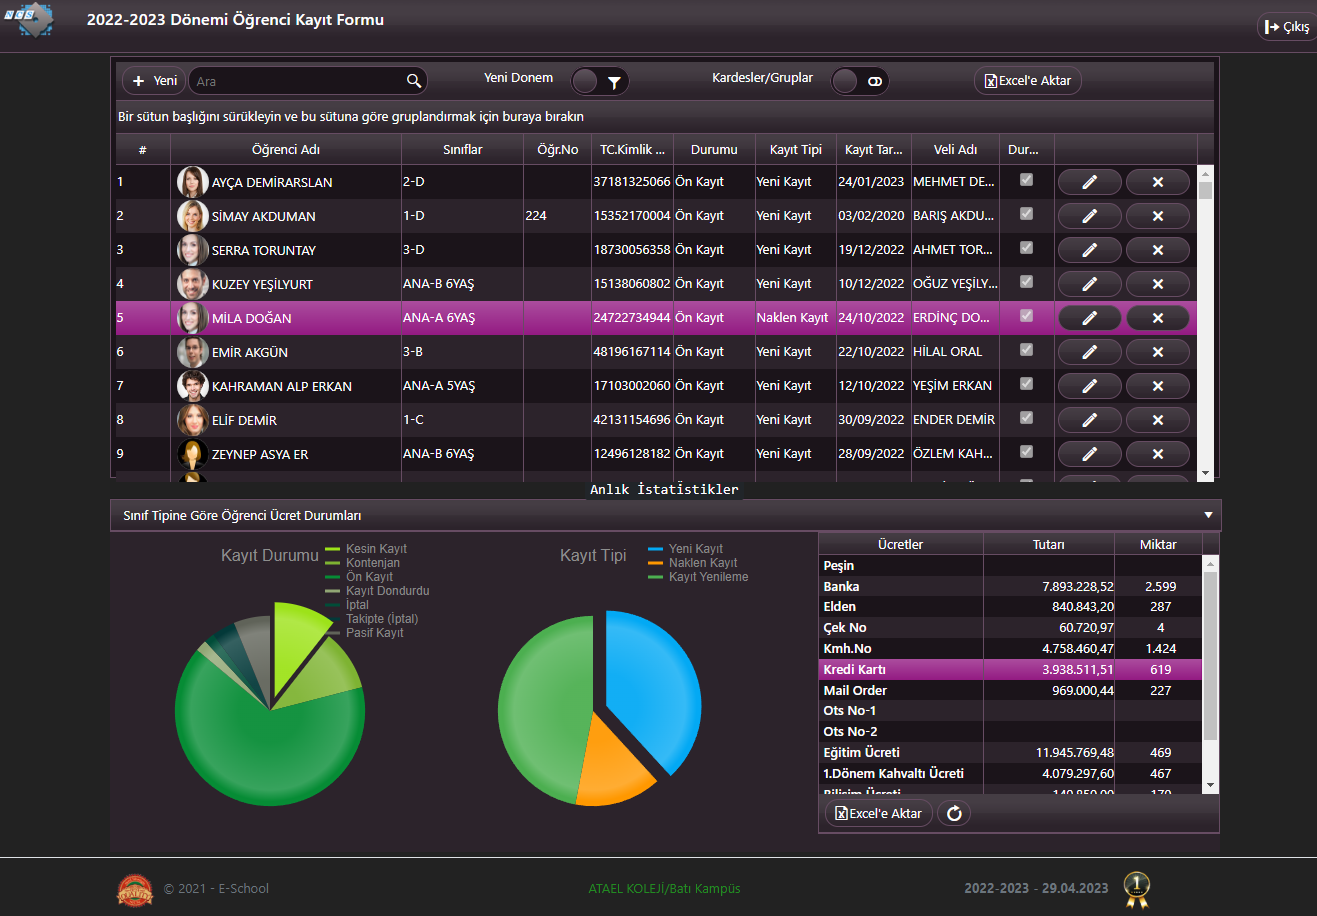This screenshot has height=916, width=1317.
Task: Export fee table with bottom Excel'e Aktar button
Action: tap(879, 813)
